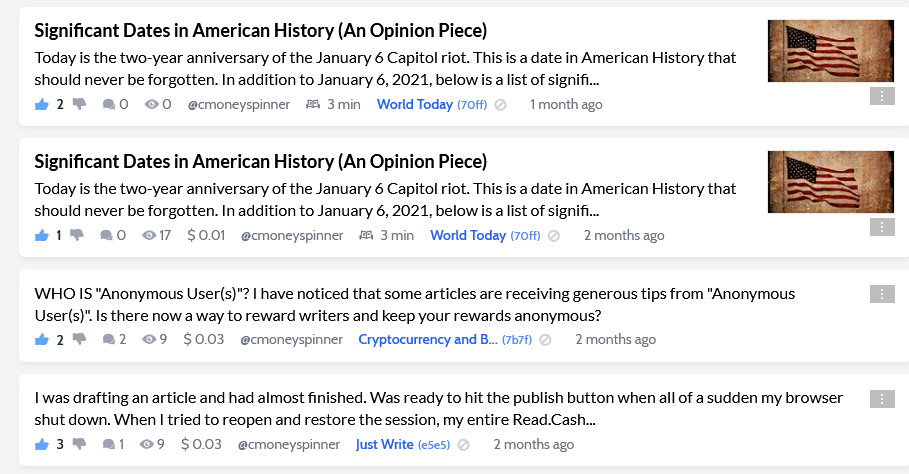Visit @cmoneyspinner profile from first article
The width and height of the screenshot is (909, 474).
tap(239, 104)
